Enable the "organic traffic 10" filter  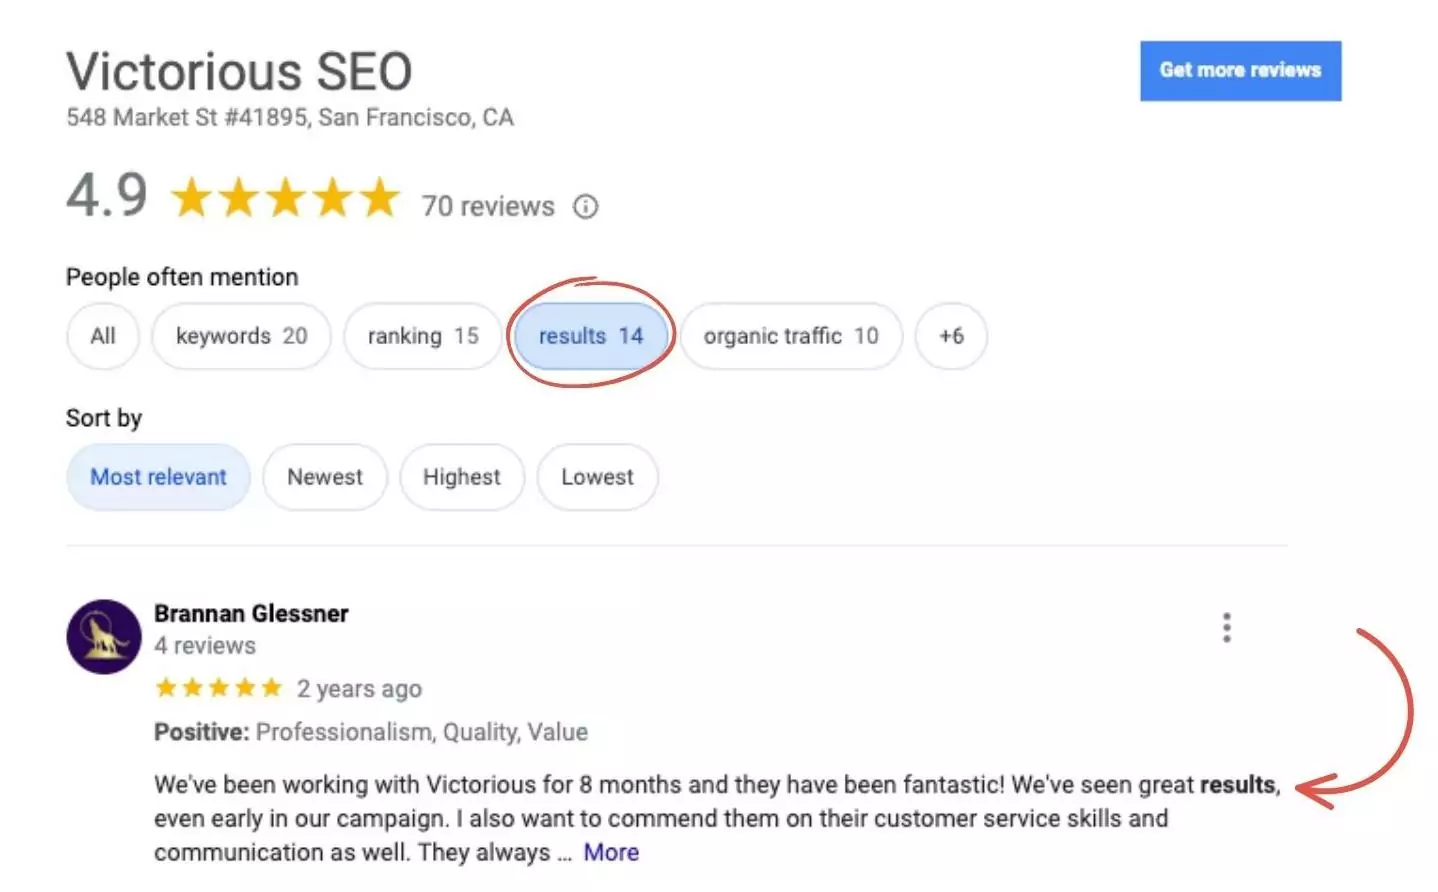click(x=791, y=336)
